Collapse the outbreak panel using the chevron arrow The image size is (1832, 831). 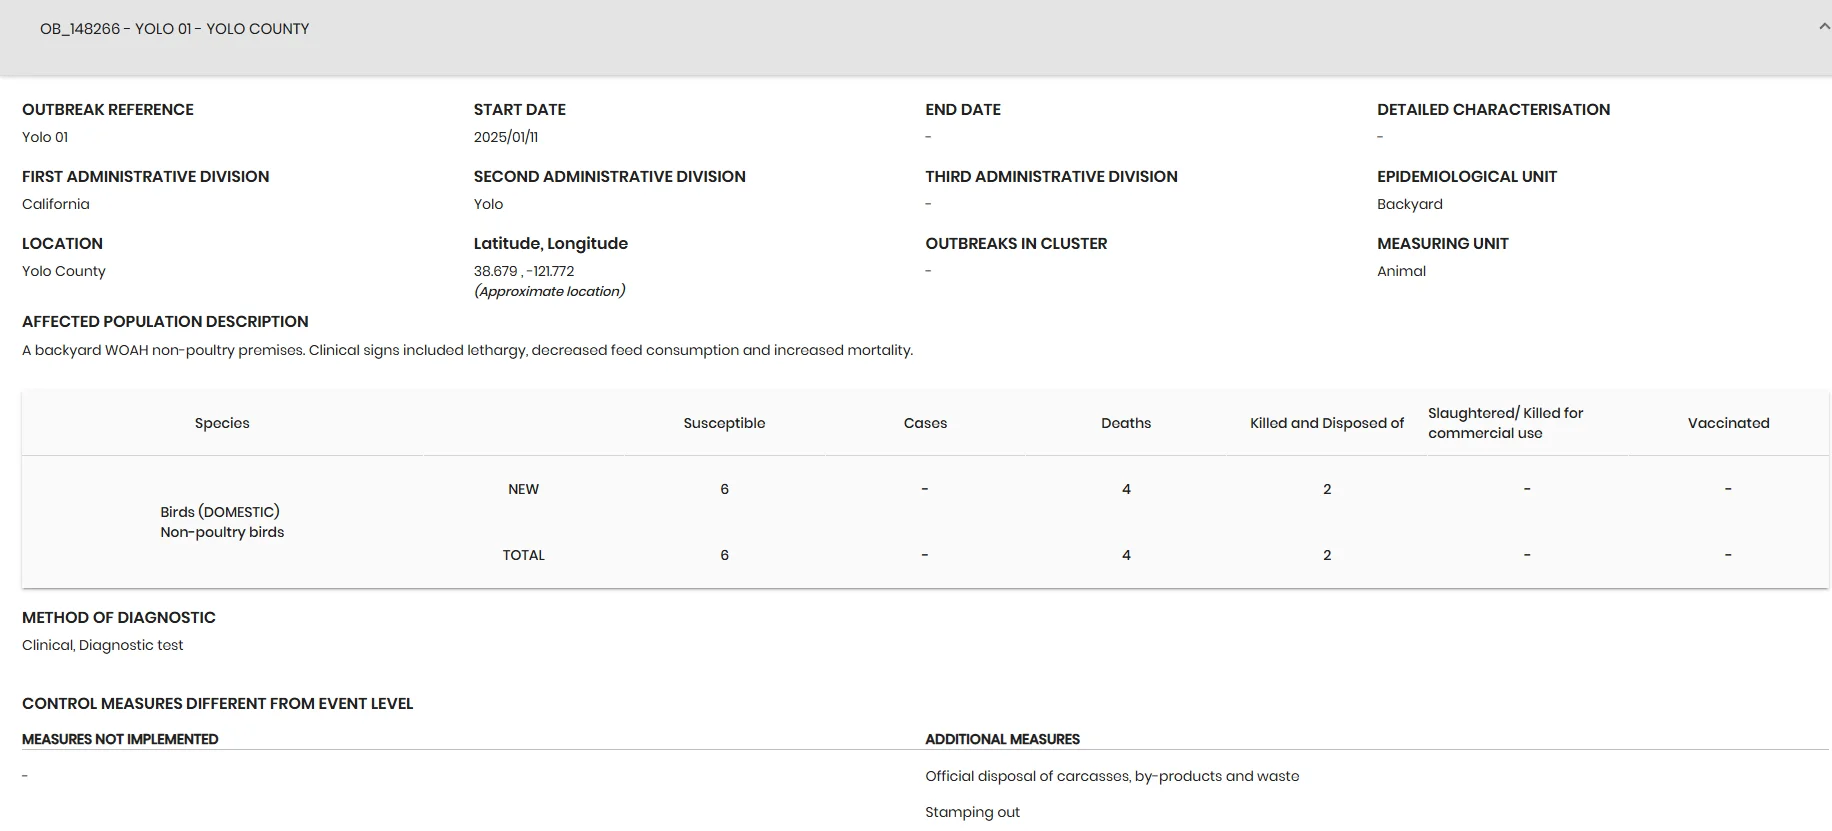tap(1824, 28)
